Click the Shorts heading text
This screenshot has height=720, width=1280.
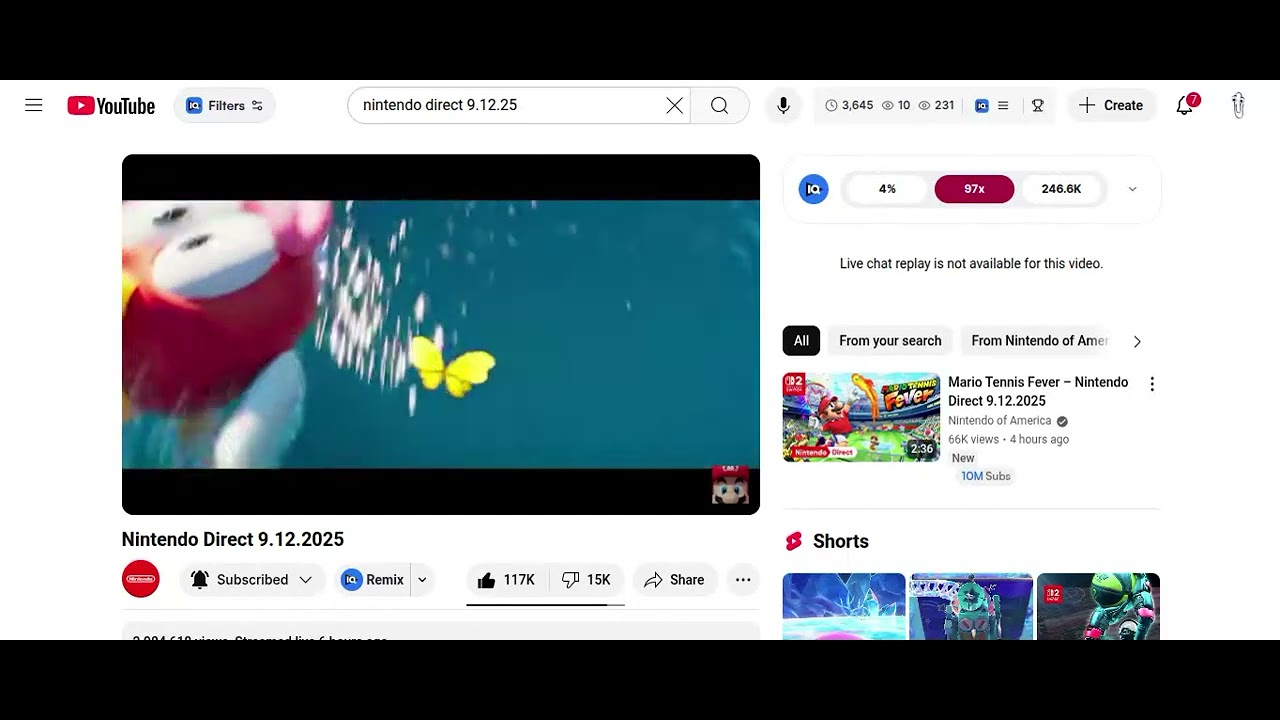tap(841, 541)
